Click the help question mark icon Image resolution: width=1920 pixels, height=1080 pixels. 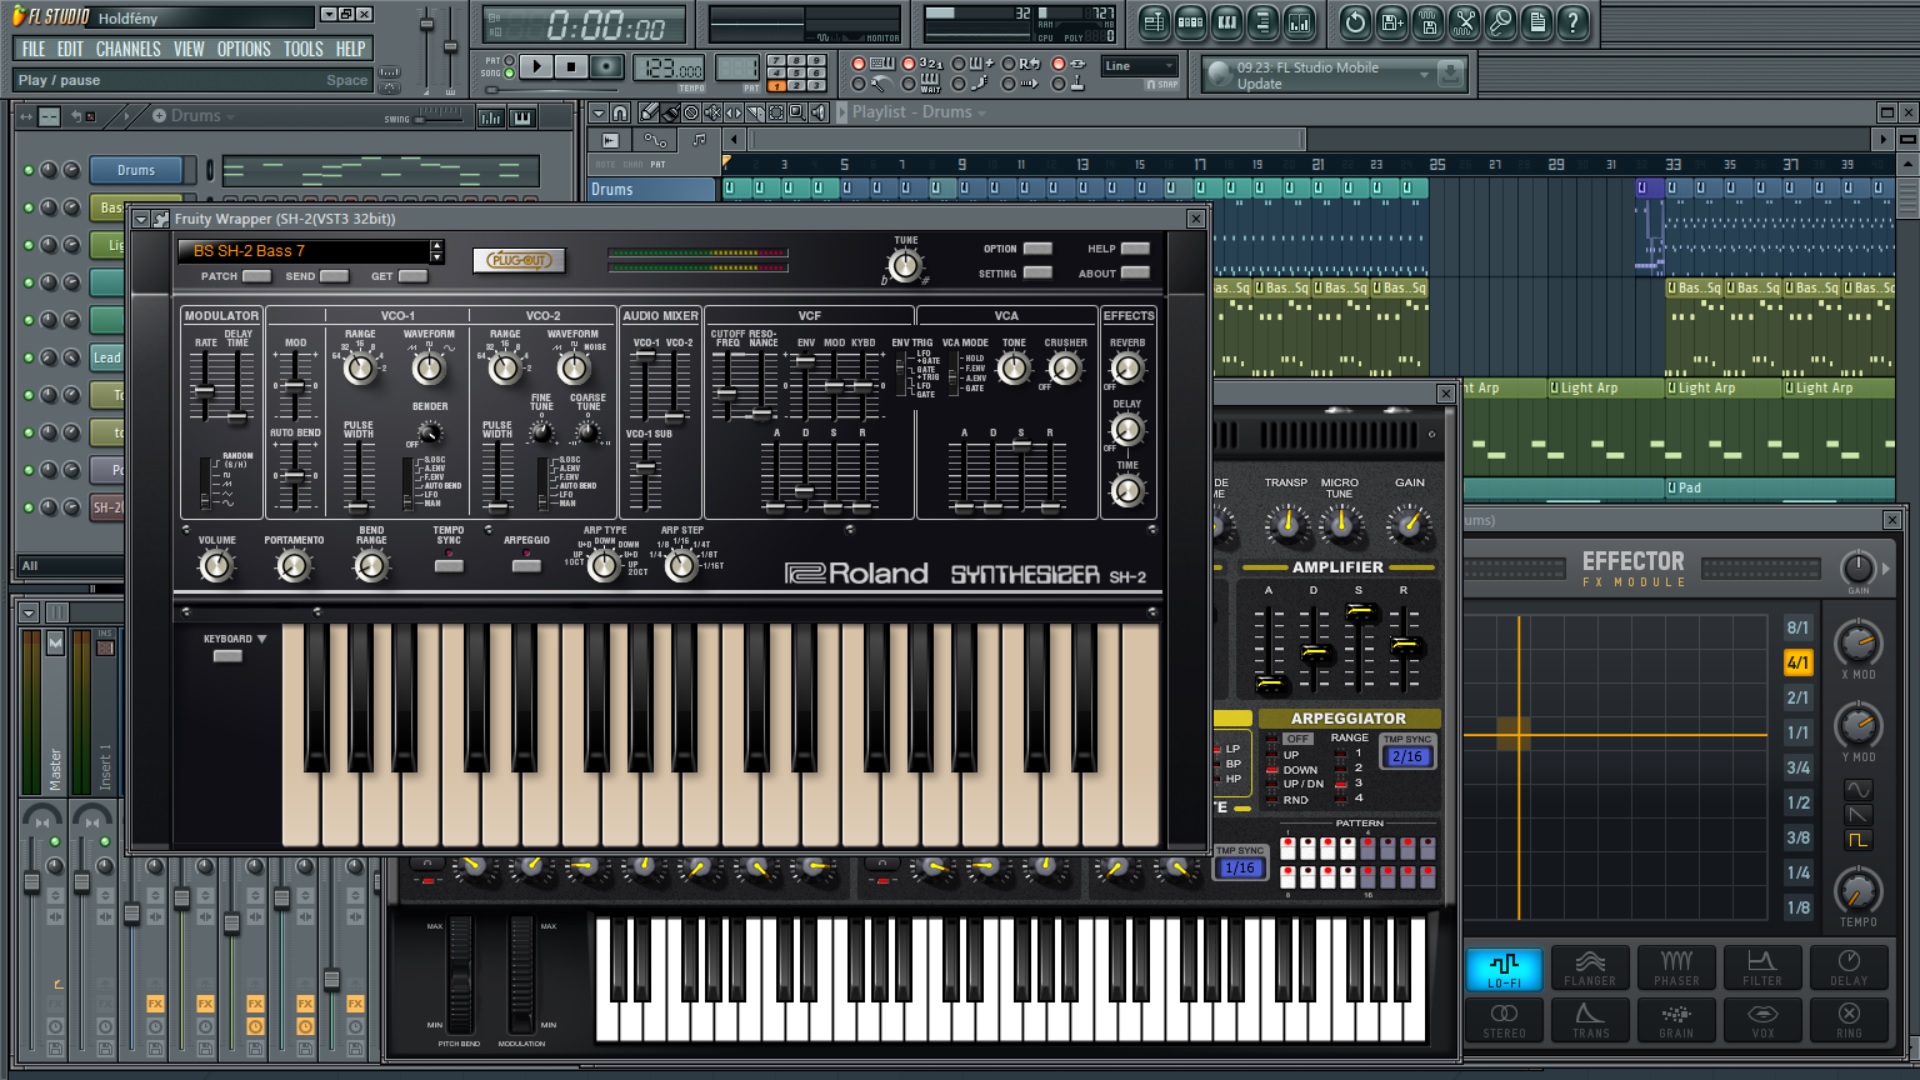tap(1573, 22)
